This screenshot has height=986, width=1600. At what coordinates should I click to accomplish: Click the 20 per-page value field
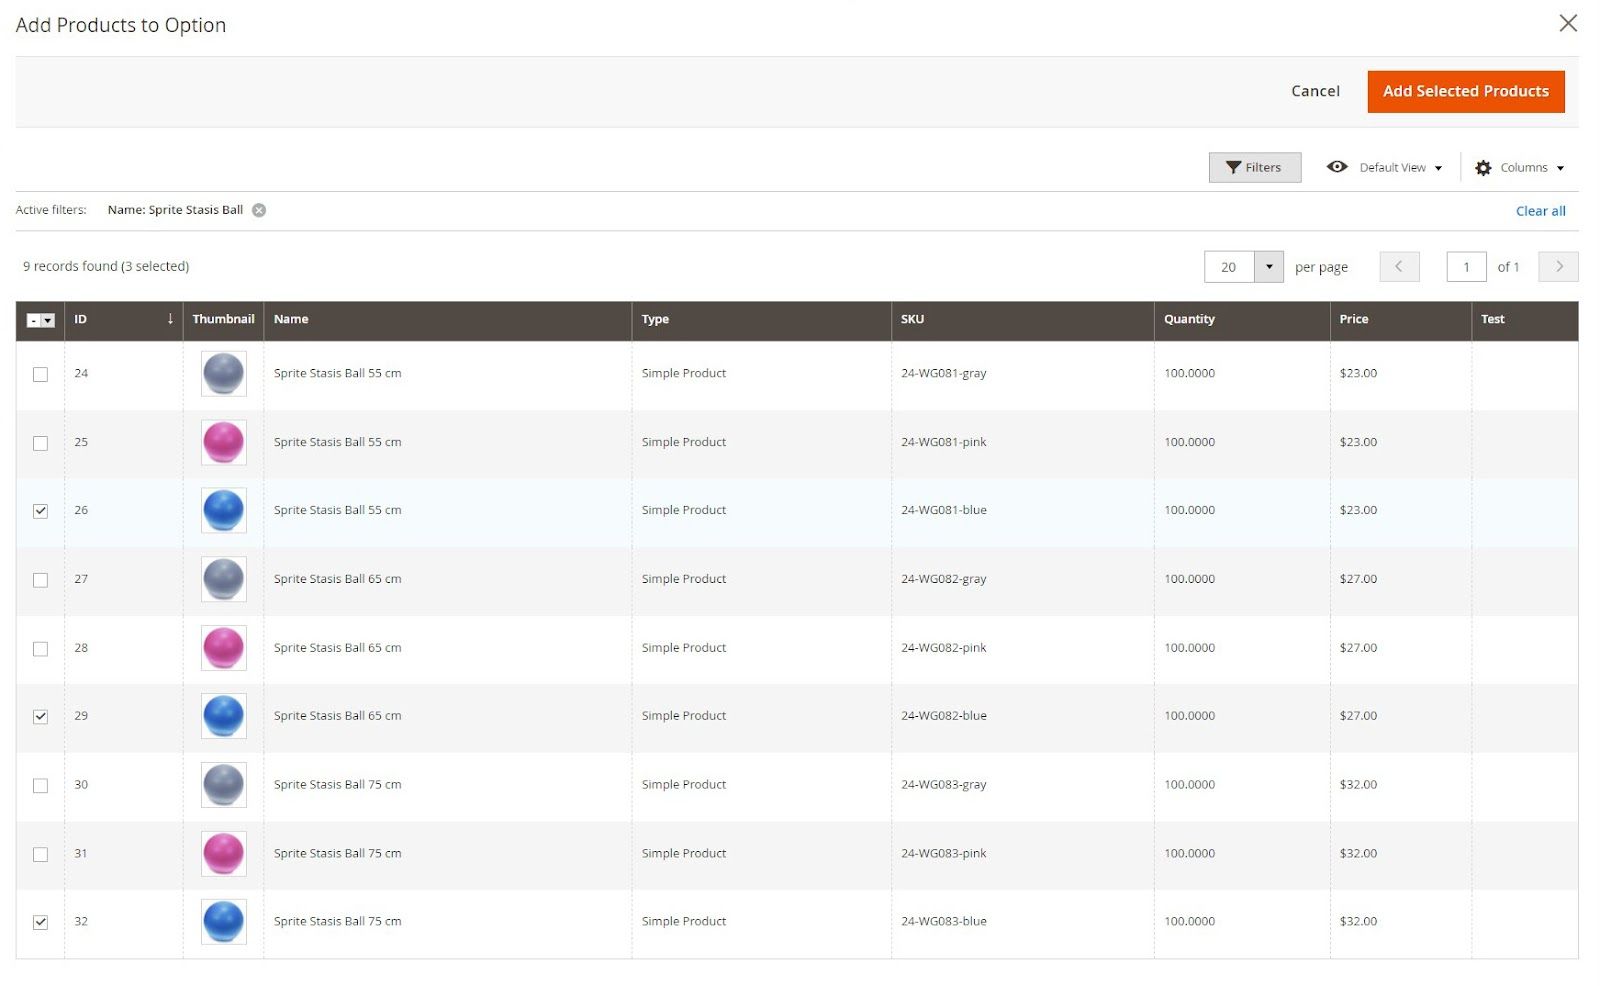(x=1229, y=267)
